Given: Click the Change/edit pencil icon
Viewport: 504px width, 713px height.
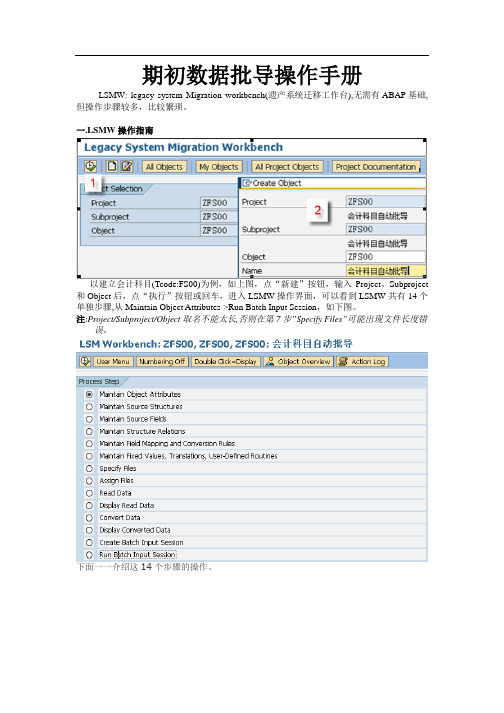Looking at the screenshot, I should point(126,166).
